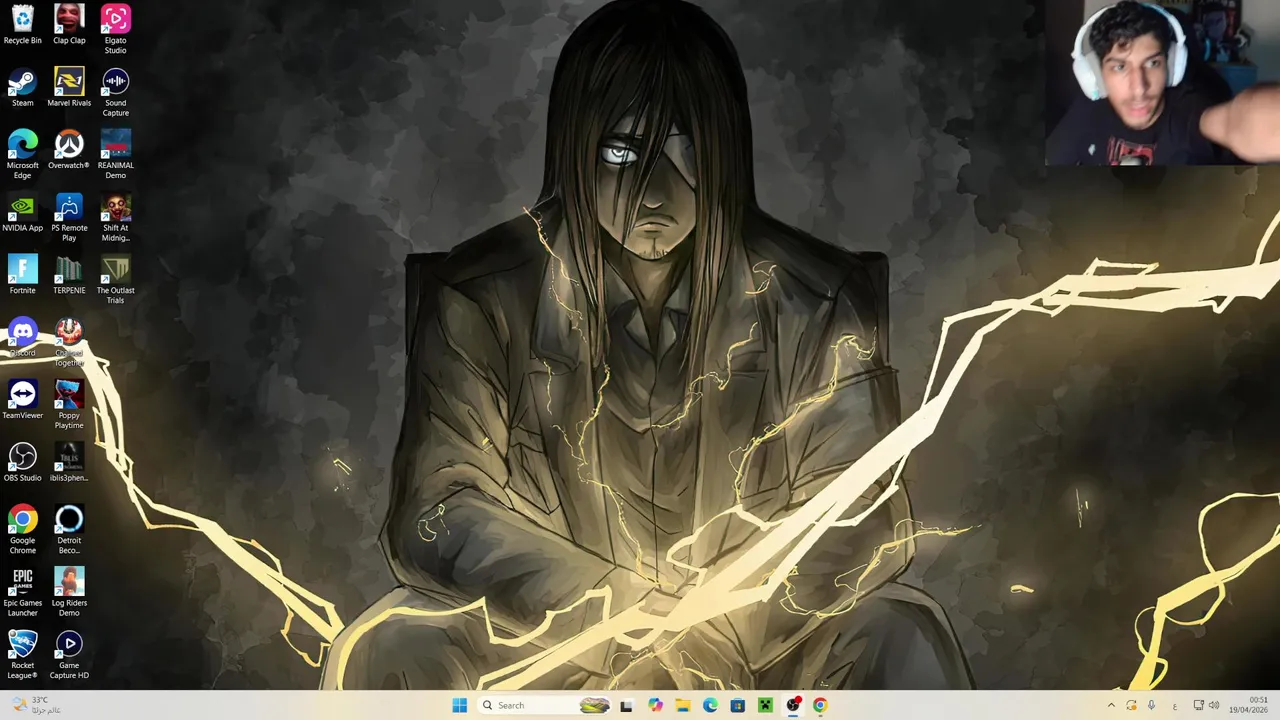Switch the input language indicator
The height and width of the screenshot is (720, 1280).
tap(1175, 705)
